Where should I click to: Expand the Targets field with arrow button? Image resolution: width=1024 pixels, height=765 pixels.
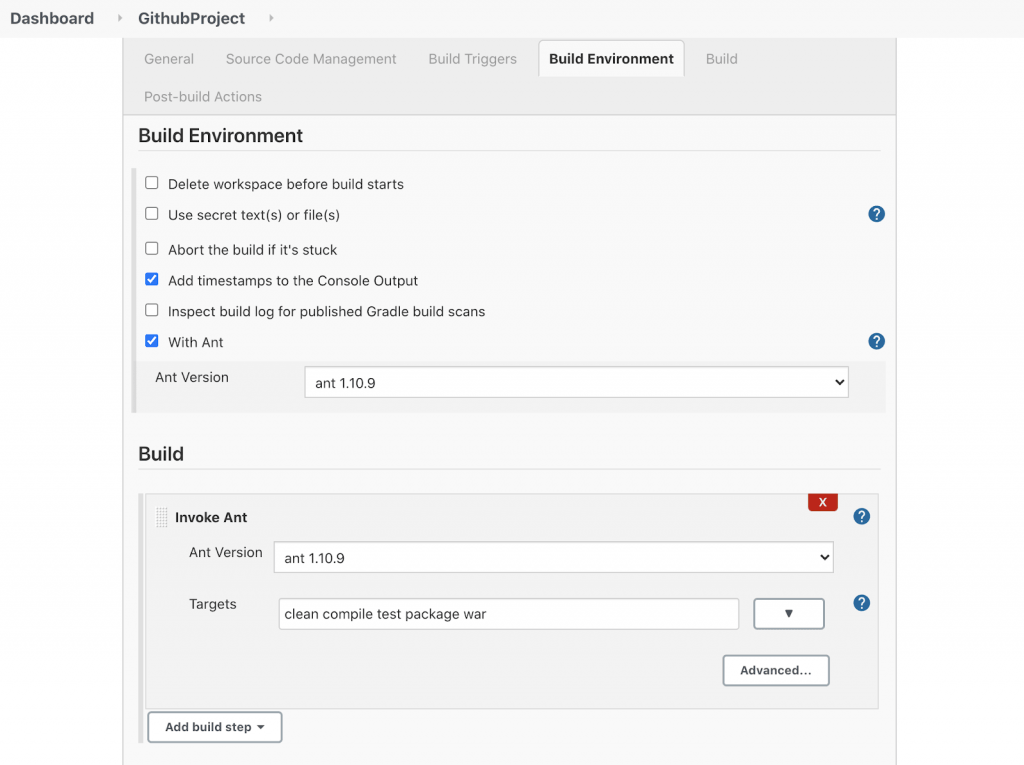[x=788, y=614]
